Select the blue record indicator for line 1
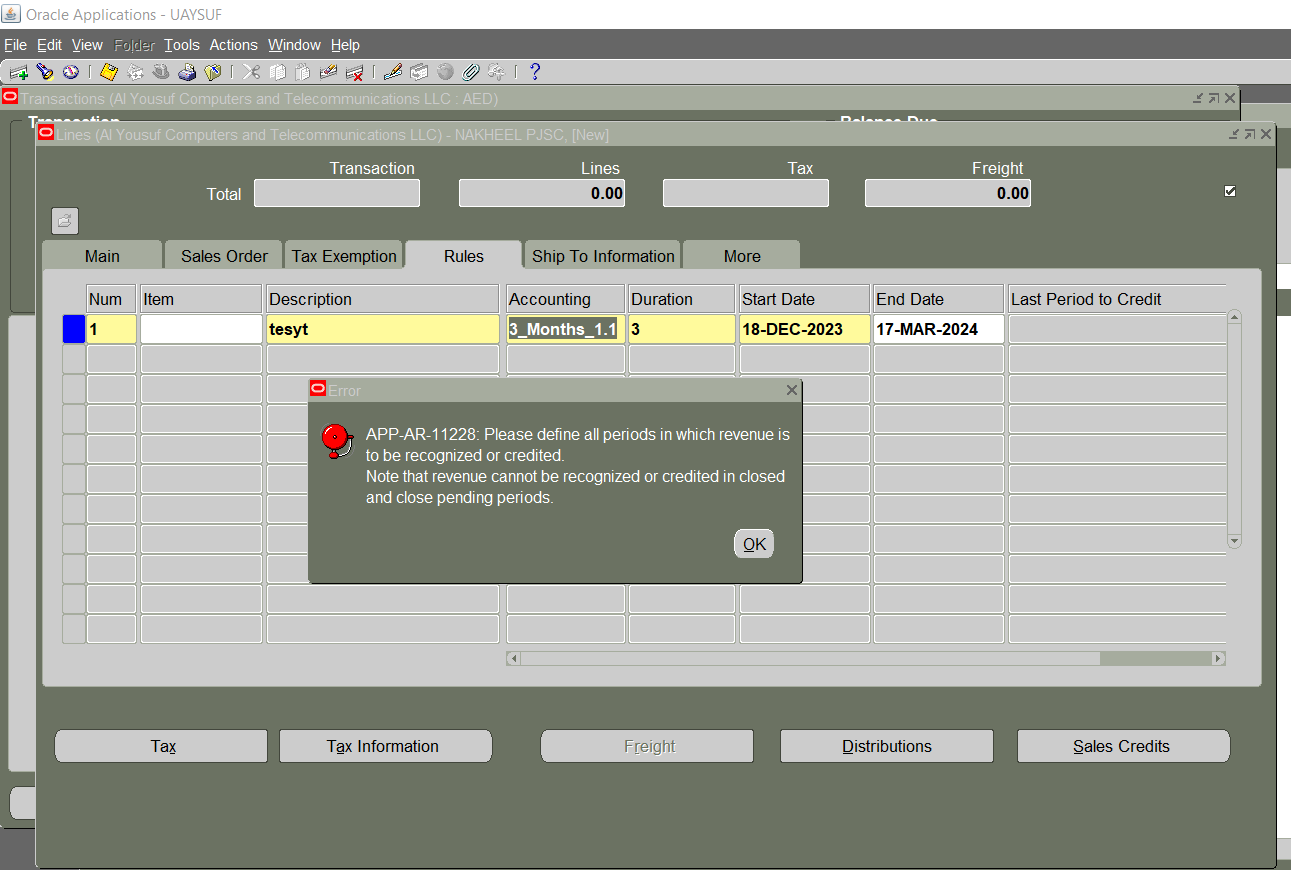This screenshot has width=1291, height=870. [x=73, y=328]
